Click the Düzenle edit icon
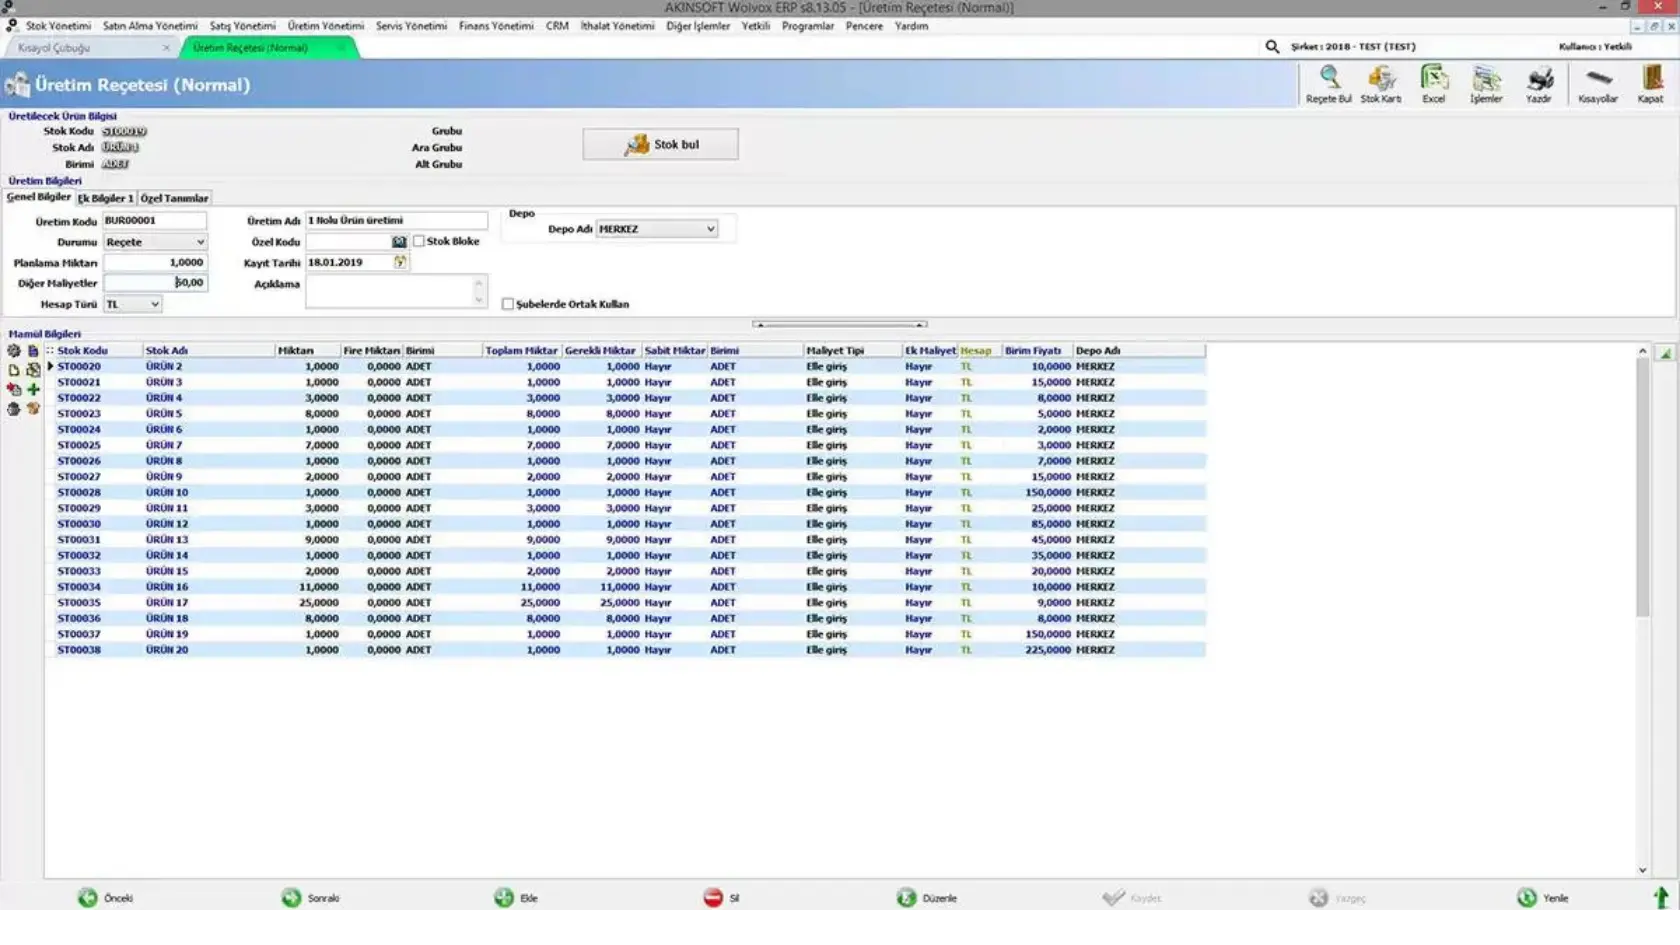The image size is (1680, 945). pos(906,898)
